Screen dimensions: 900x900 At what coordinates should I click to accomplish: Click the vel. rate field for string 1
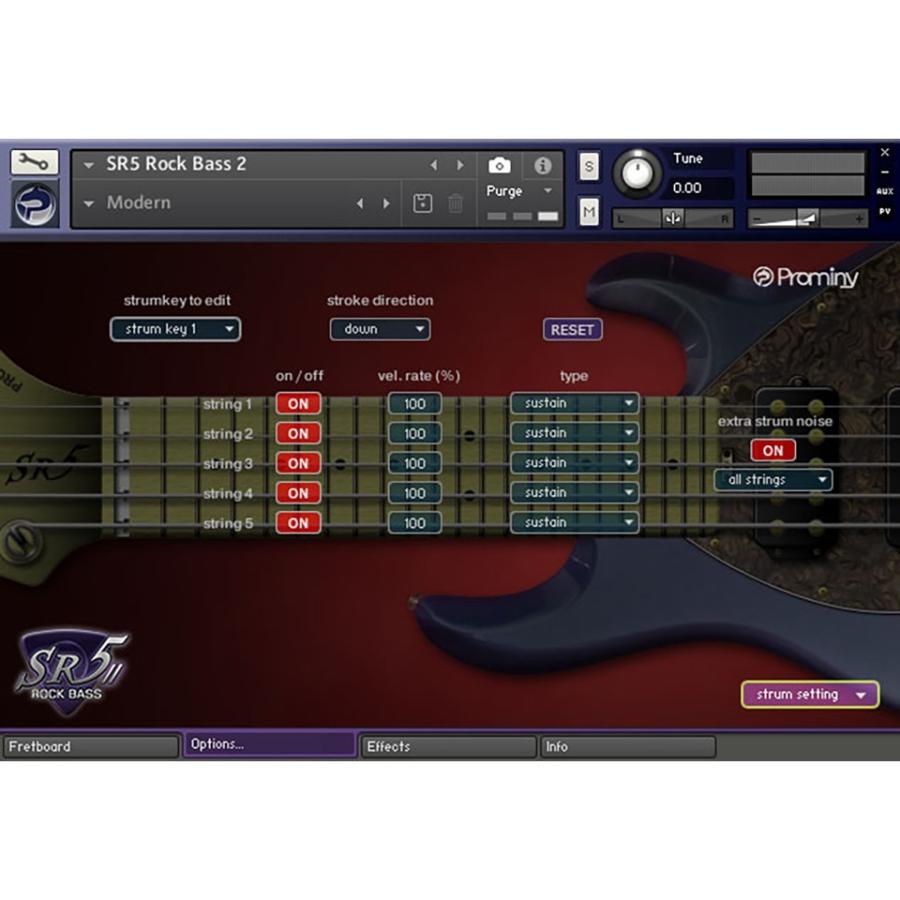pos(414,403)
